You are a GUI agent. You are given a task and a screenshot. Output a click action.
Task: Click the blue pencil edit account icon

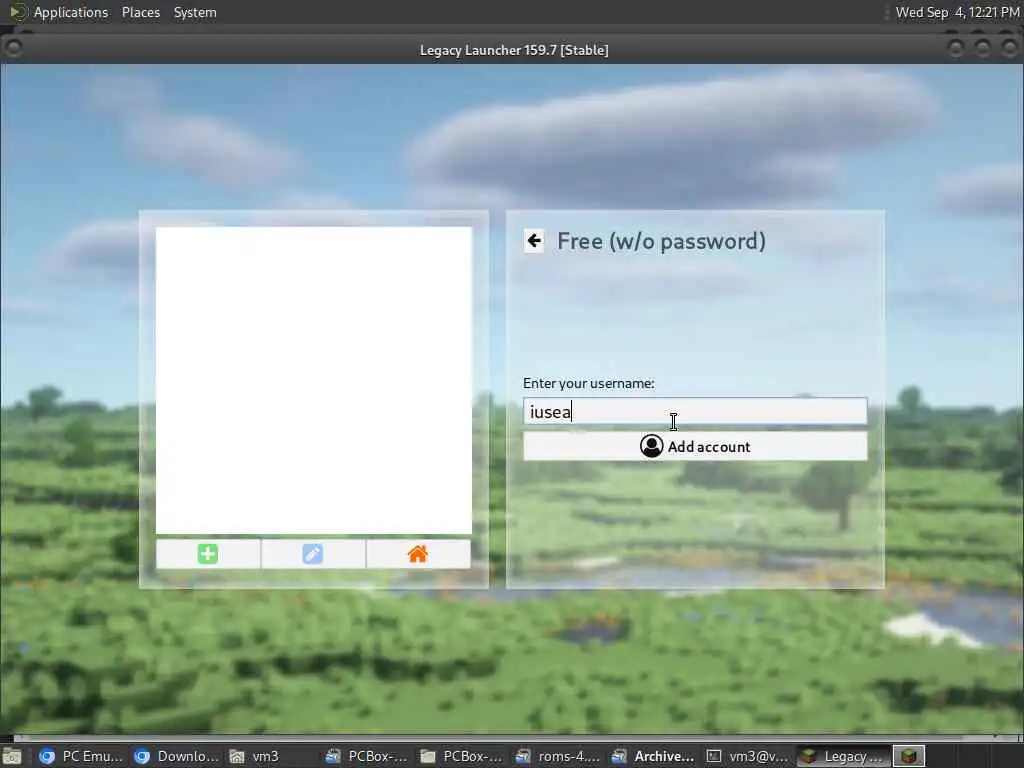[x=313, y=554]
